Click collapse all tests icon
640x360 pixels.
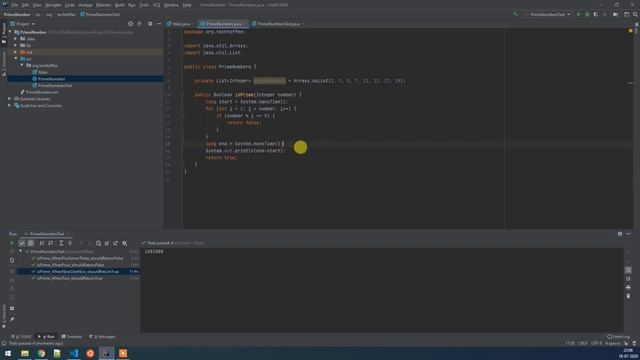[x=70, y=243]
